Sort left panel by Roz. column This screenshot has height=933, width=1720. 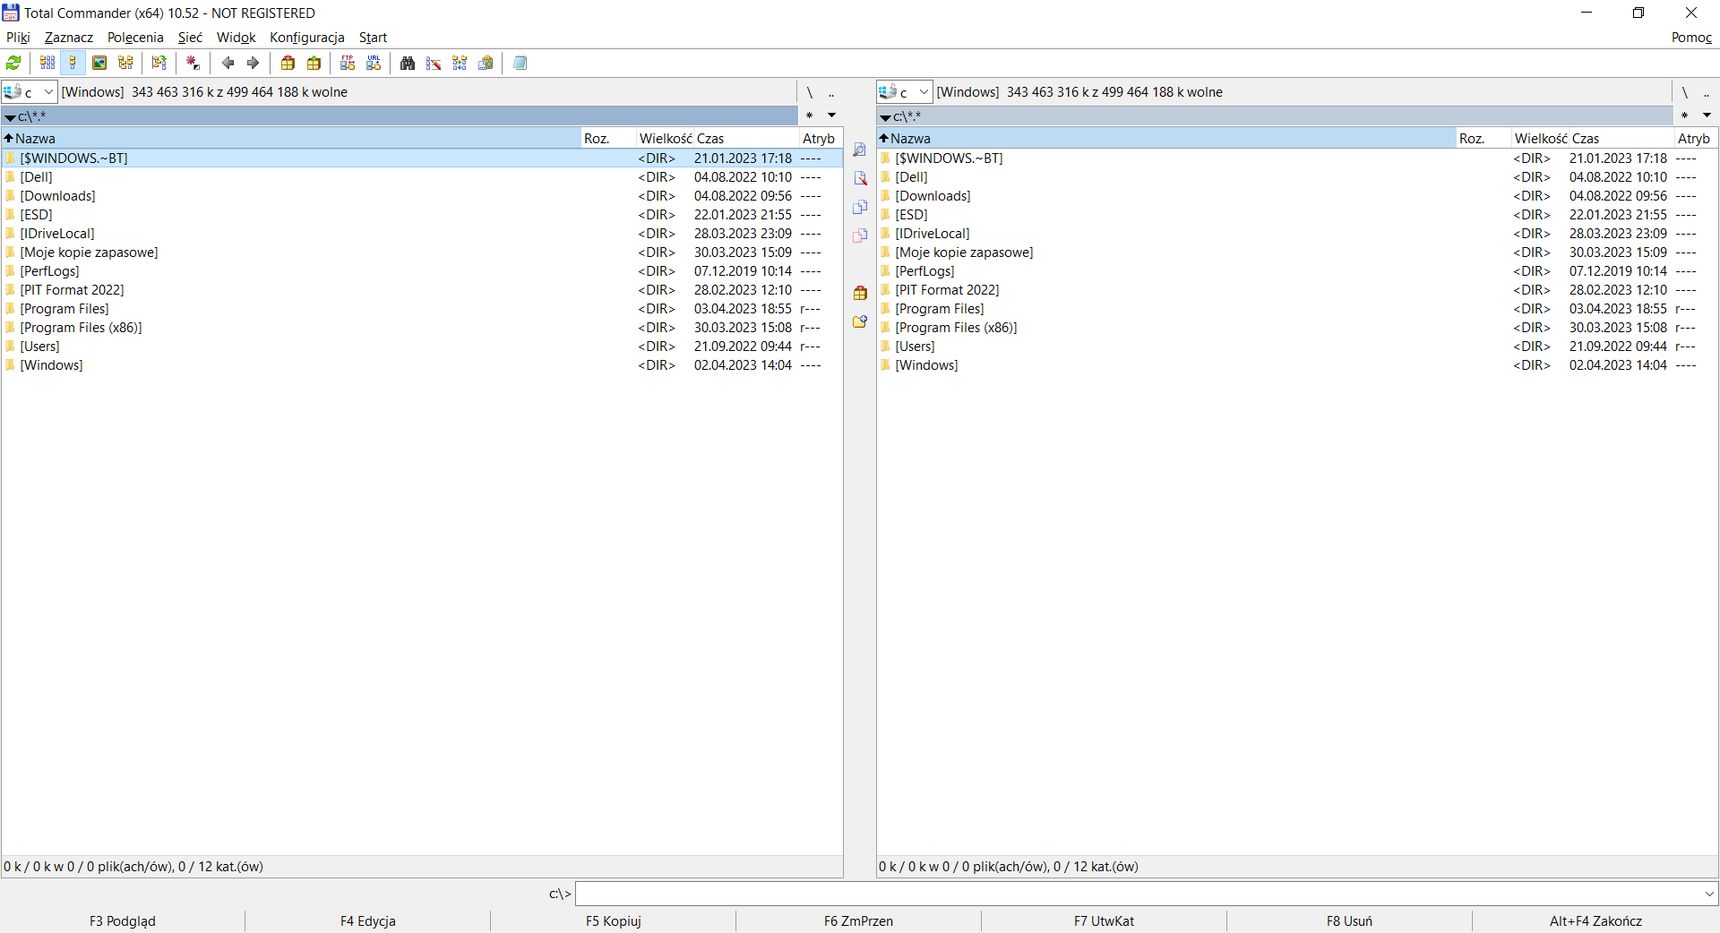608,138
